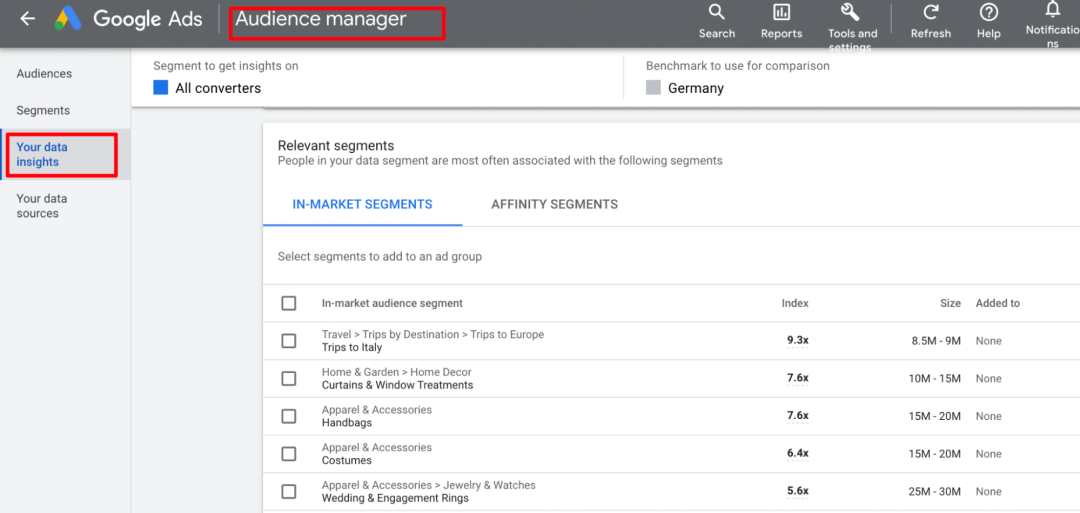Open Your data sources in sidebar
This screenshot has width=1080, height=513.
pos(42,206)
